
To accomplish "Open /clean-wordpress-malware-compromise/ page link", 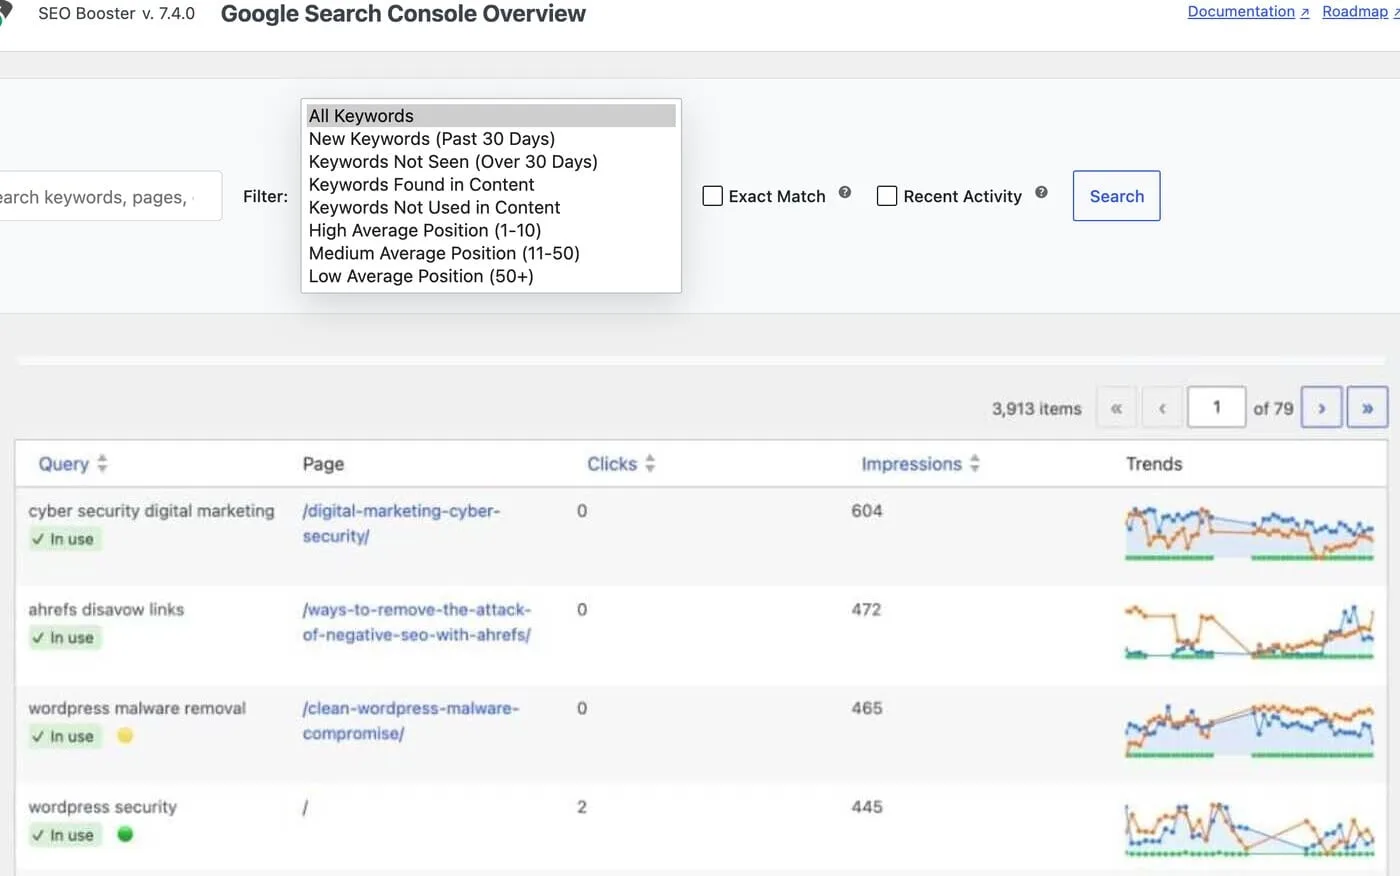I will click(411, 721).
